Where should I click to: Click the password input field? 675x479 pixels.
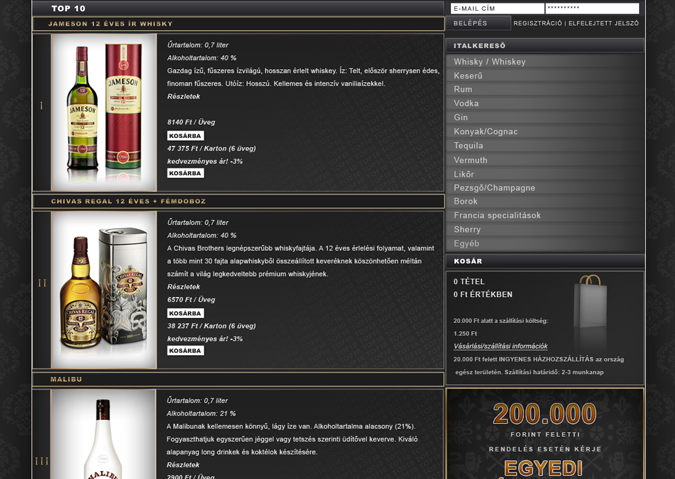pos(592,9)
